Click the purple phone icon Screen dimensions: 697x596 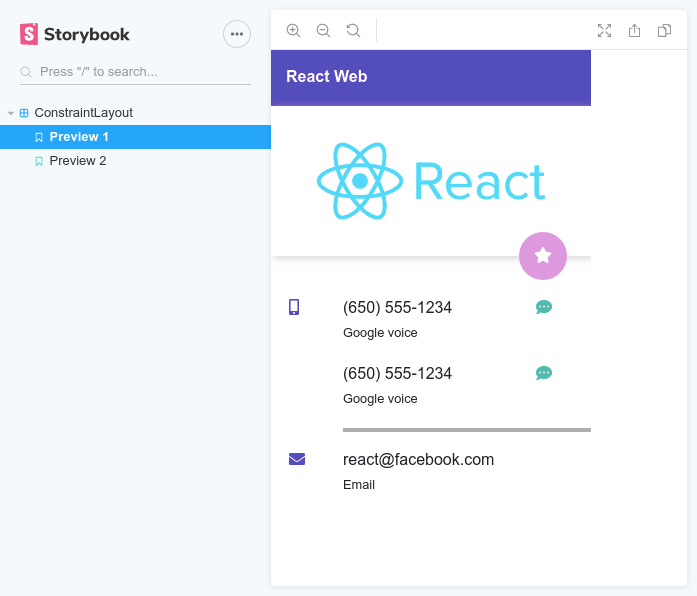pos(294,307)
